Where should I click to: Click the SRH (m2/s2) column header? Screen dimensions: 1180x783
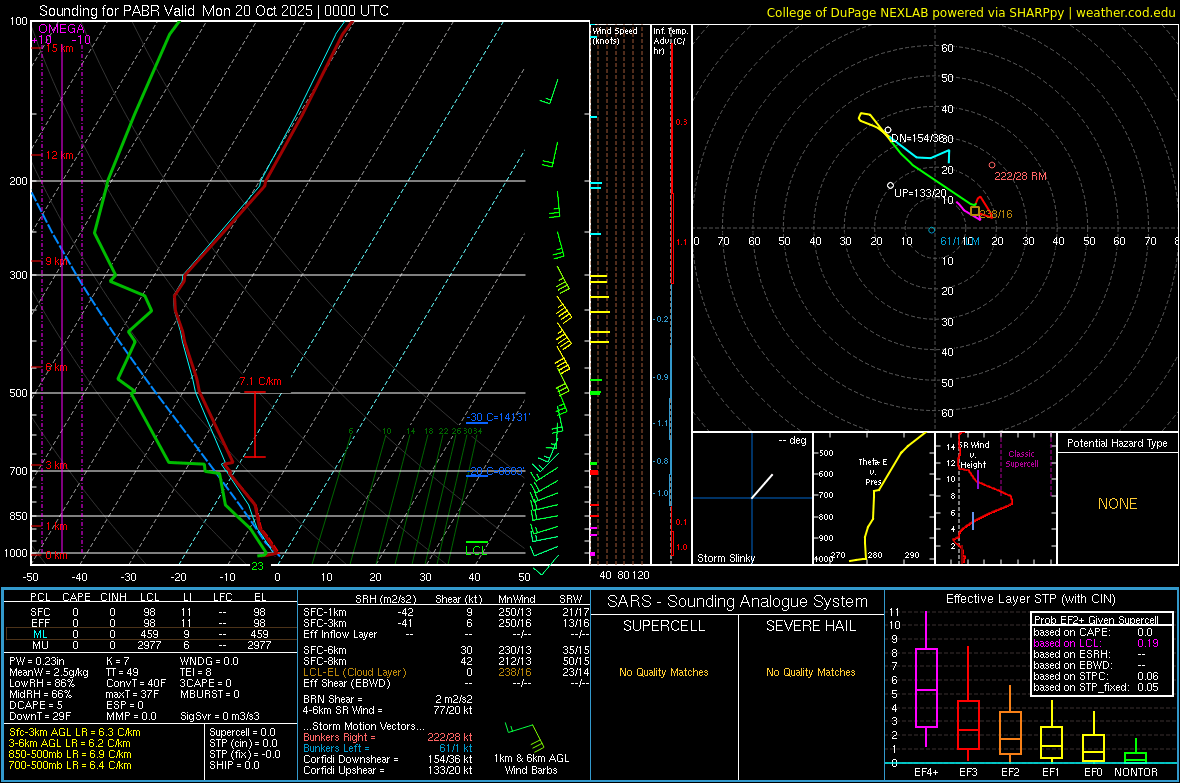[x=385, y=599]
